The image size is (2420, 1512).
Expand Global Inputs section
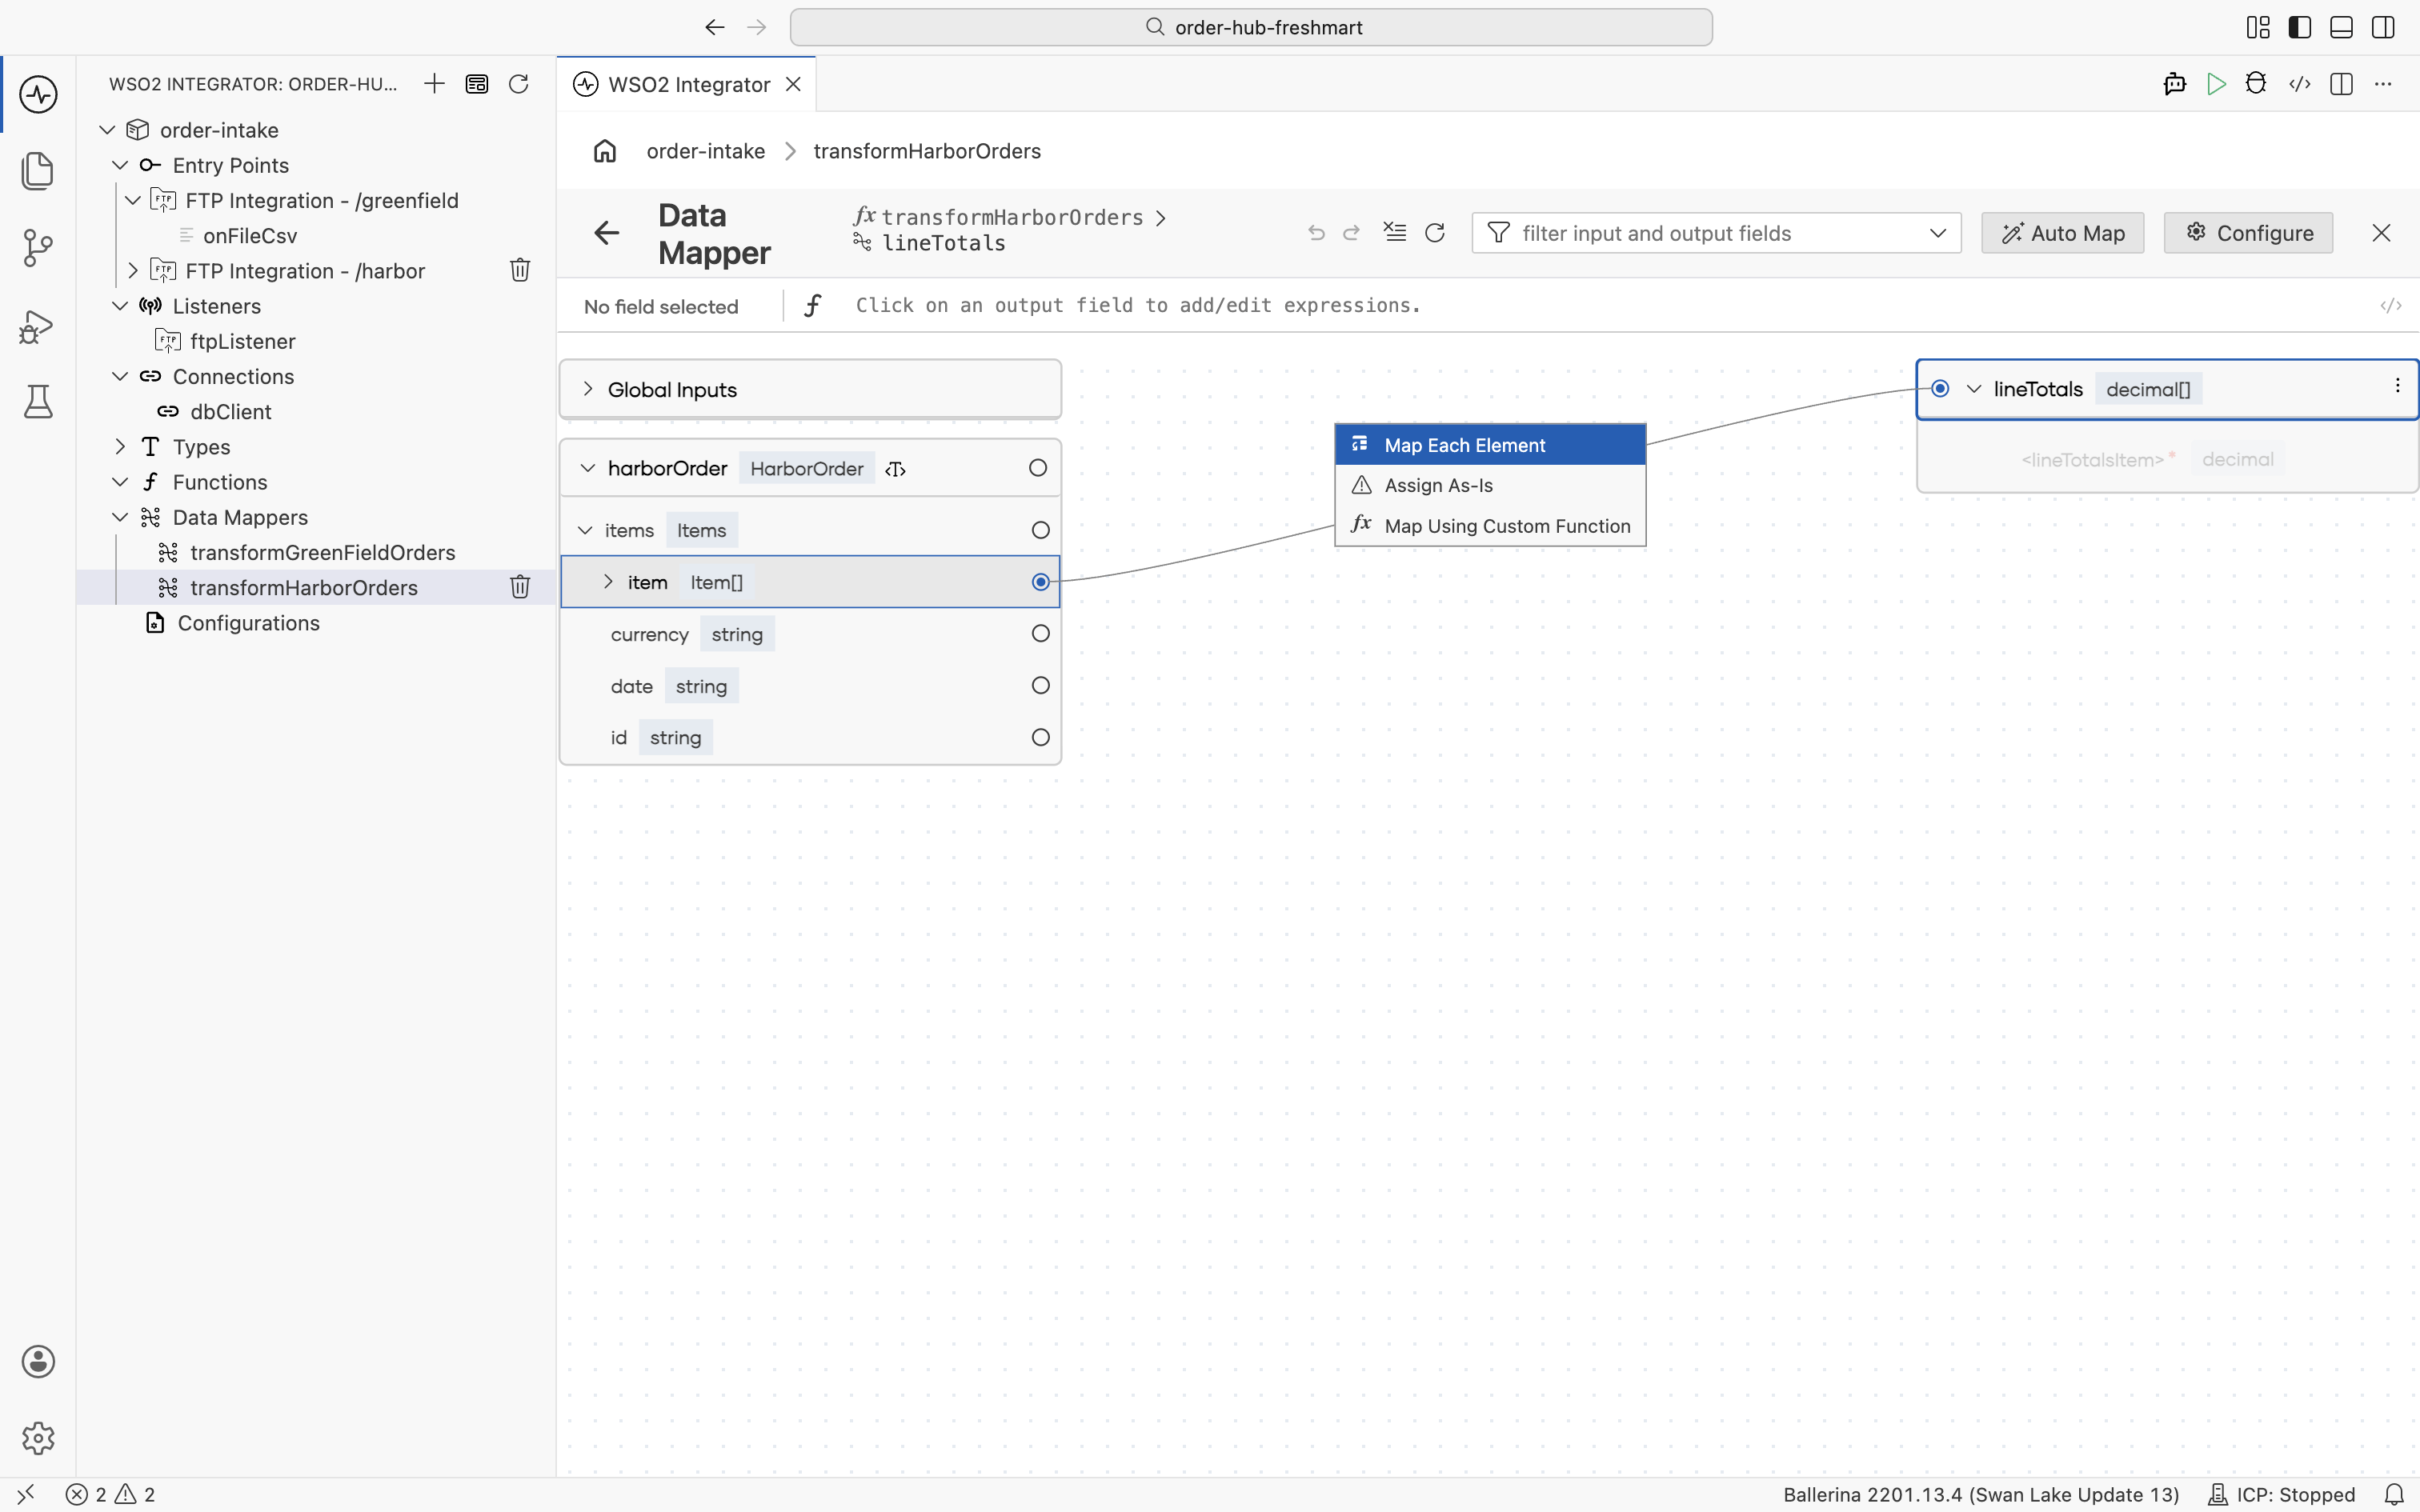coord(588,389)
